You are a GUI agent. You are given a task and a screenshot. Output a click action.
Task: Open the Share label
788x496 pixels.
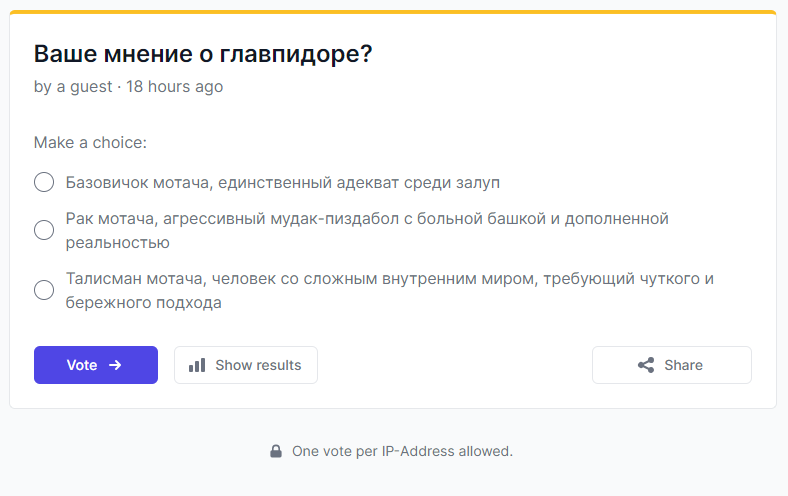click(x=683, y=365)
